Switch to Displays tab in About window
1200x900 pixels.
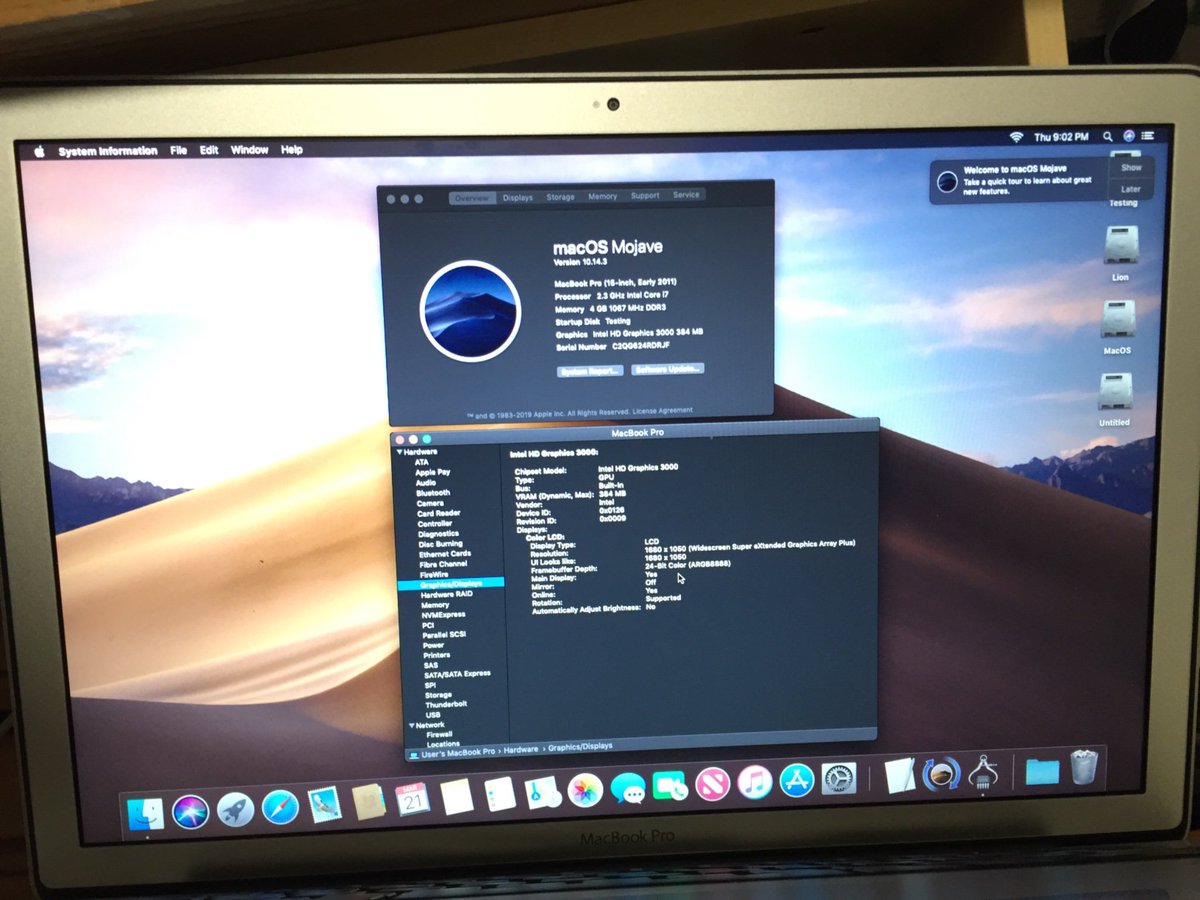point(518,197)
